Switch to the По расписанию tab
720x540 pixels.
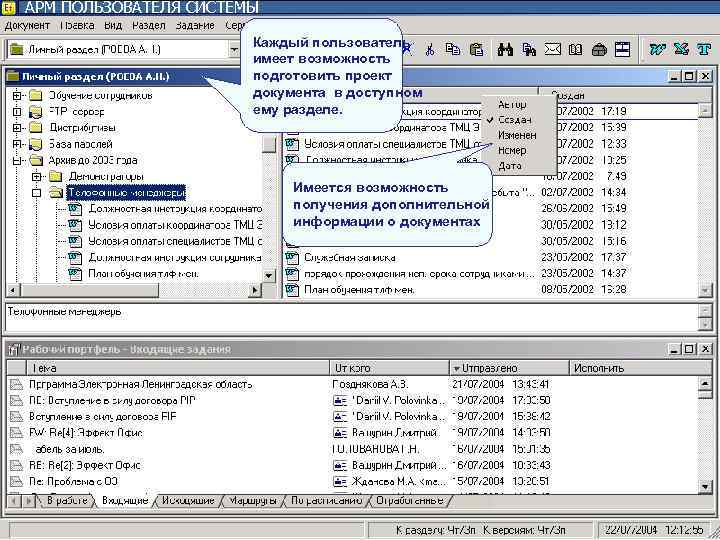coord(326,501)
